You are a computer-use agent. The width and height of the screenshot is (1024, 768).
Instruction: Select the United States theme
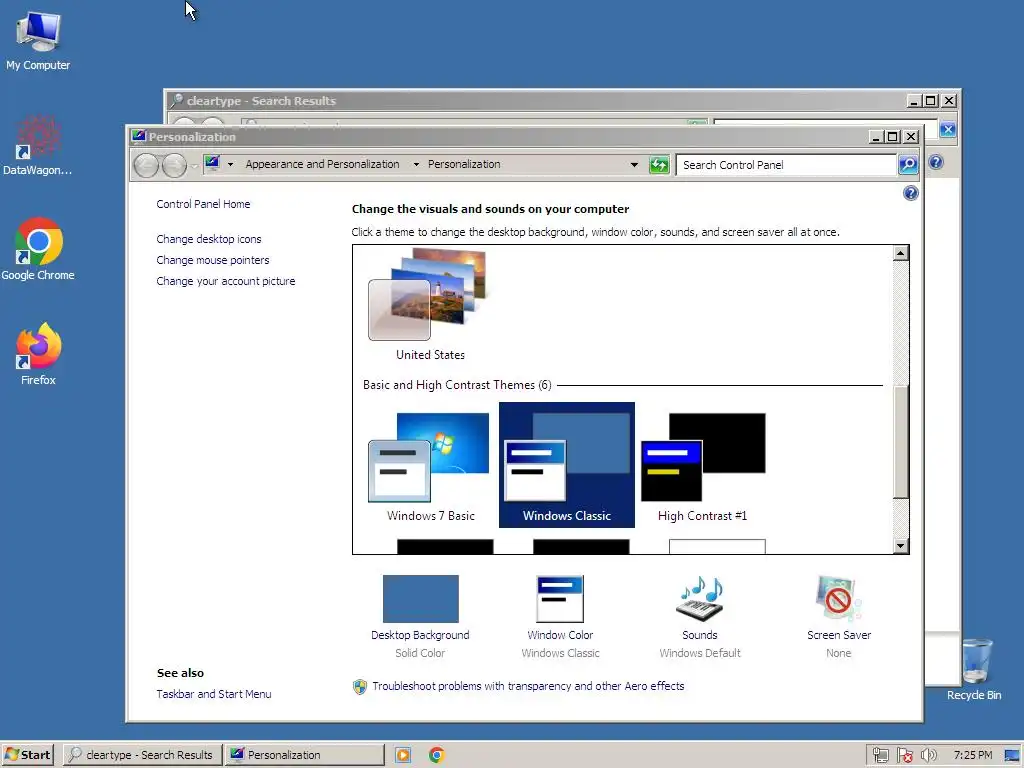tap(430, 304)
